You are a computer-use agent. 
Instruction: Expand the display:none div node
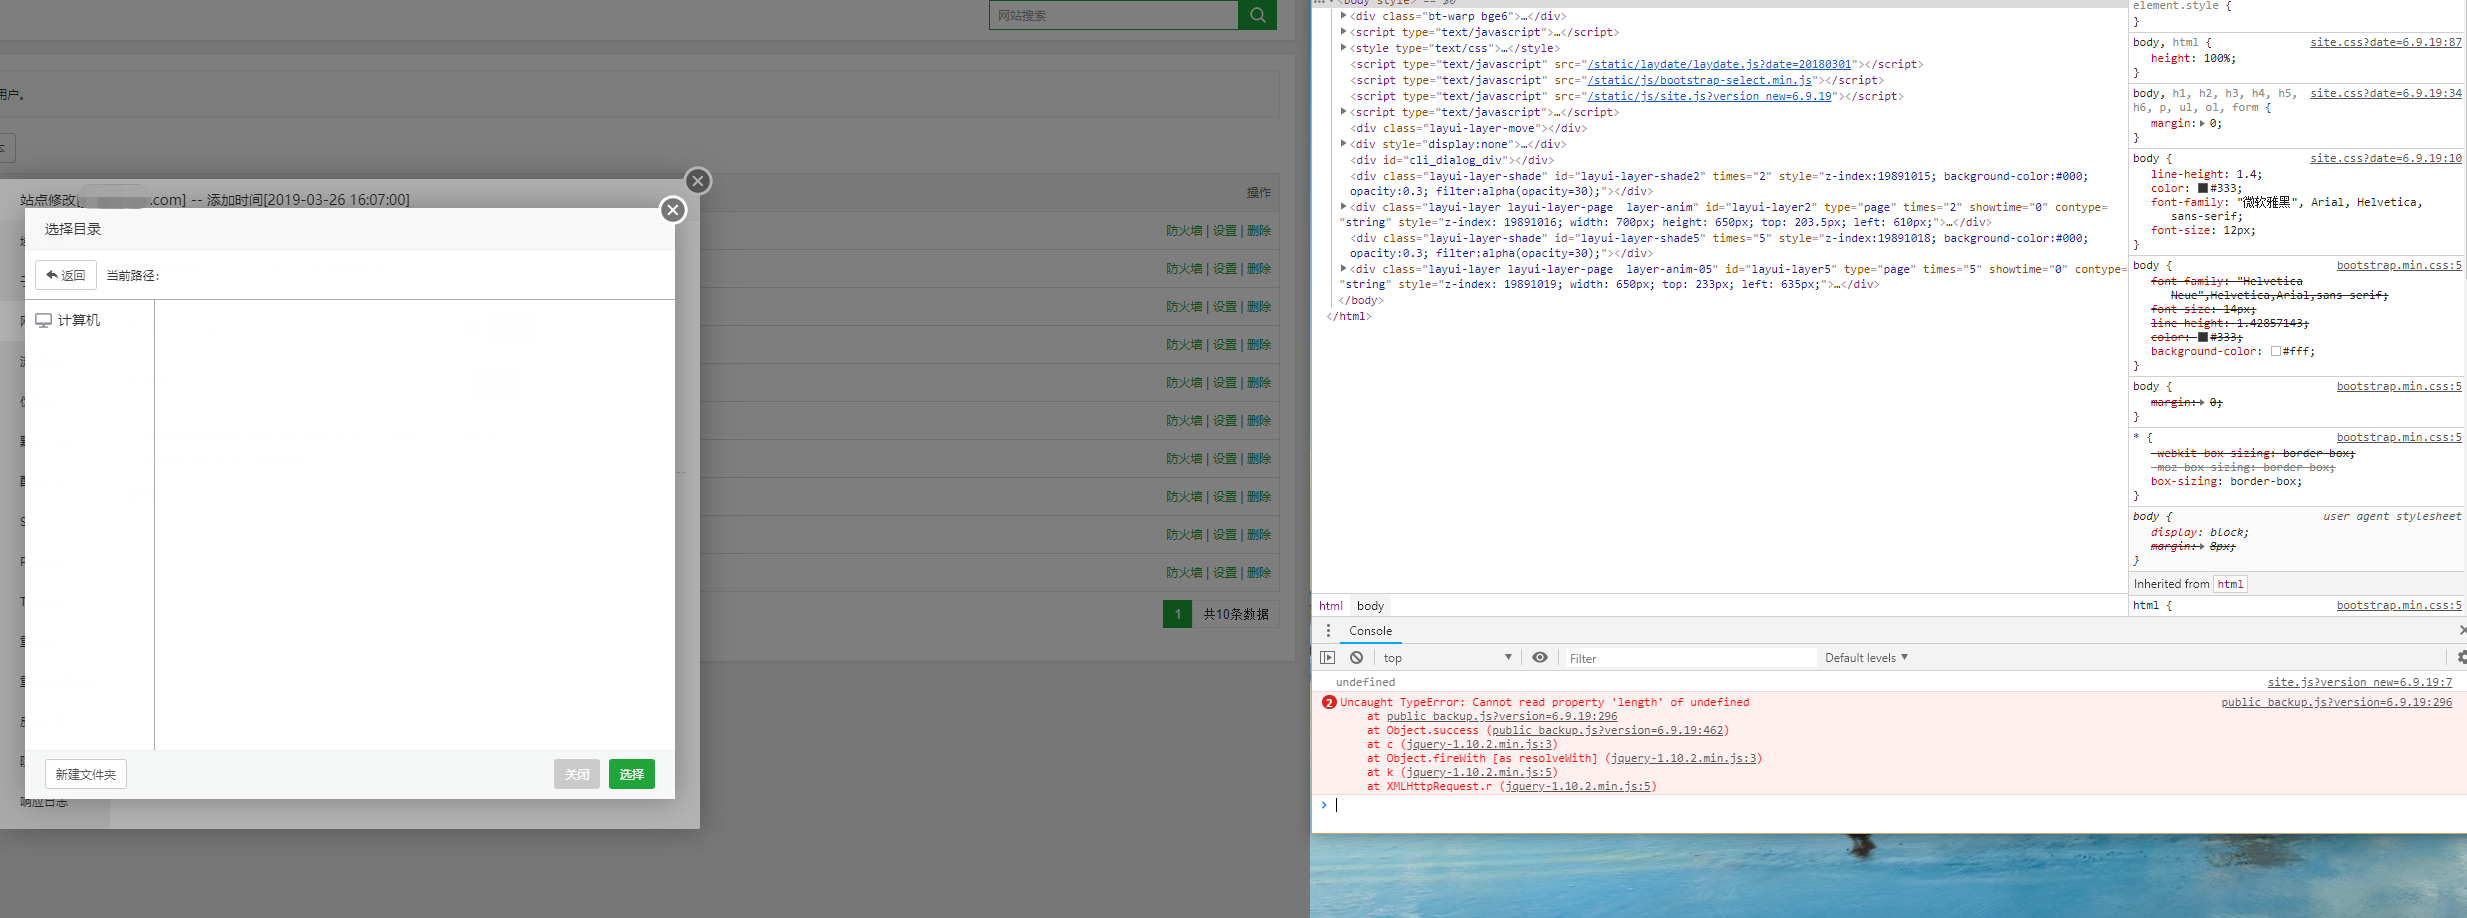1343,144
